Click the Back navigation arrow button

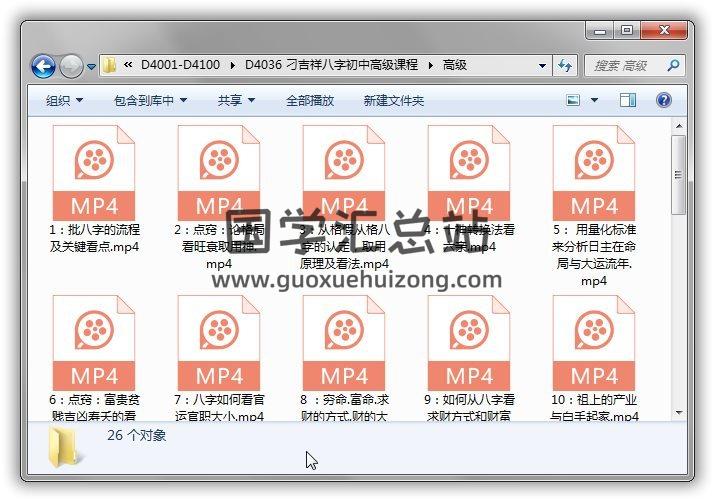click(43, 66)
